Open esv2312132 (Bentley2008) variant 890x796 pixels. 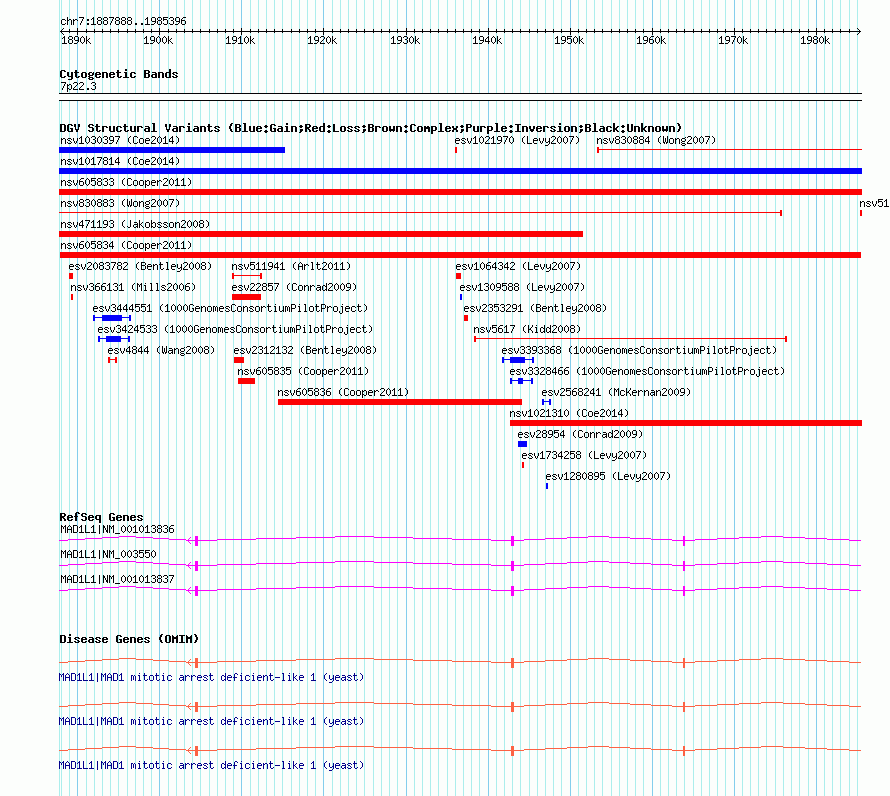[305, 350]
